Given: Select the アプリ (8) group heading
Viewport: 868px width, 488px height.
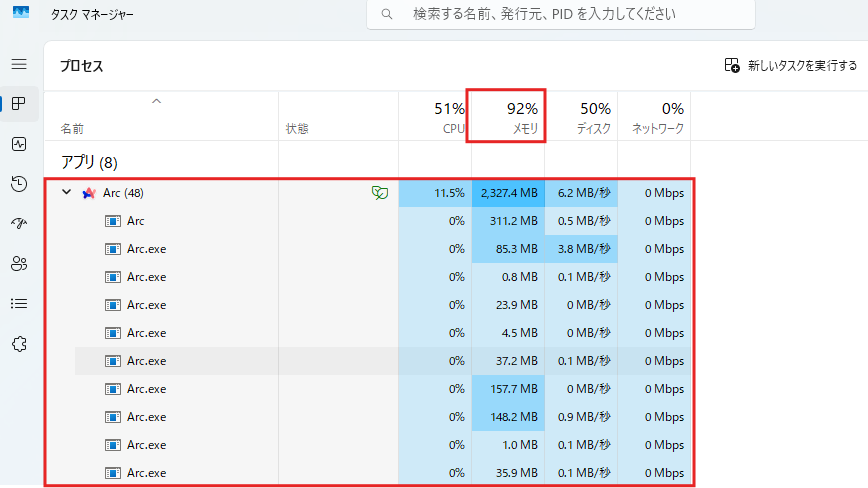Looking at the screenshot, I should [x=89, y=163].
